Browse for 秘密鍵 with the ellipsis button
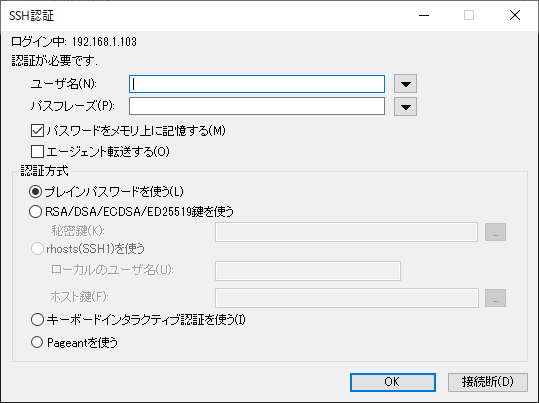Screen dimensions: 539x403 pyautogui.click(x=495, y=232)
